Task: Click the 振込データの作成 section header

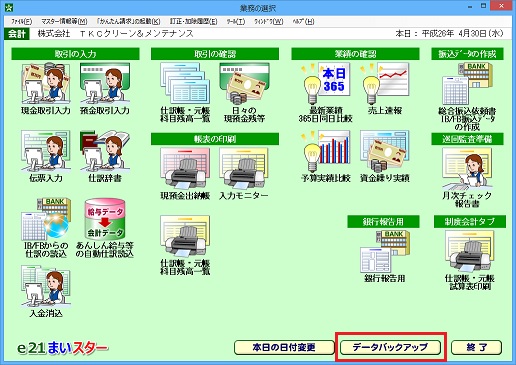Action: pyautogui.click(x=467, y=54)
